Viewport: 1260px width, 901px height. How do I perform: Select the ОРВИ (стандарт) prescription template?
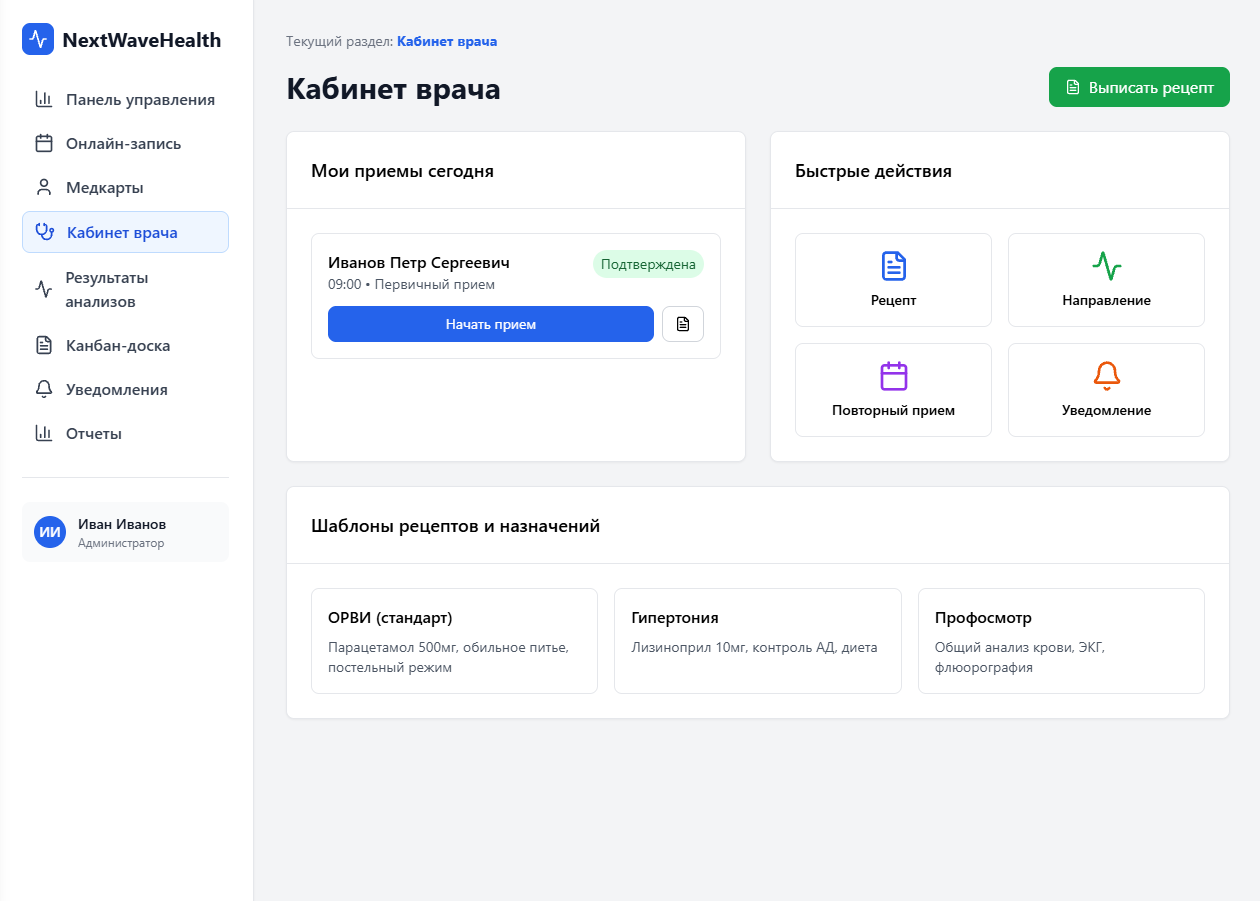[454, 640]
